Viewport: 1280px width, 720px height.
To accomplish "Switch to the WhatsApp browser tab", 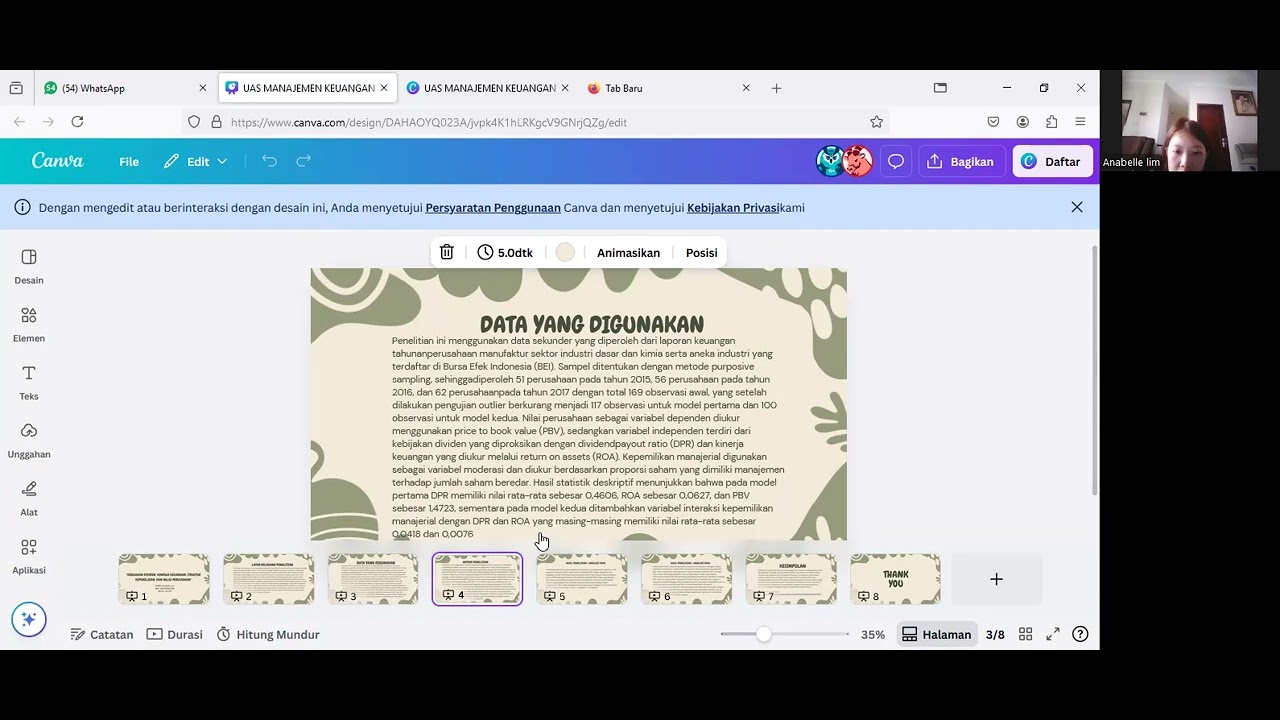I will click(125, 88).
